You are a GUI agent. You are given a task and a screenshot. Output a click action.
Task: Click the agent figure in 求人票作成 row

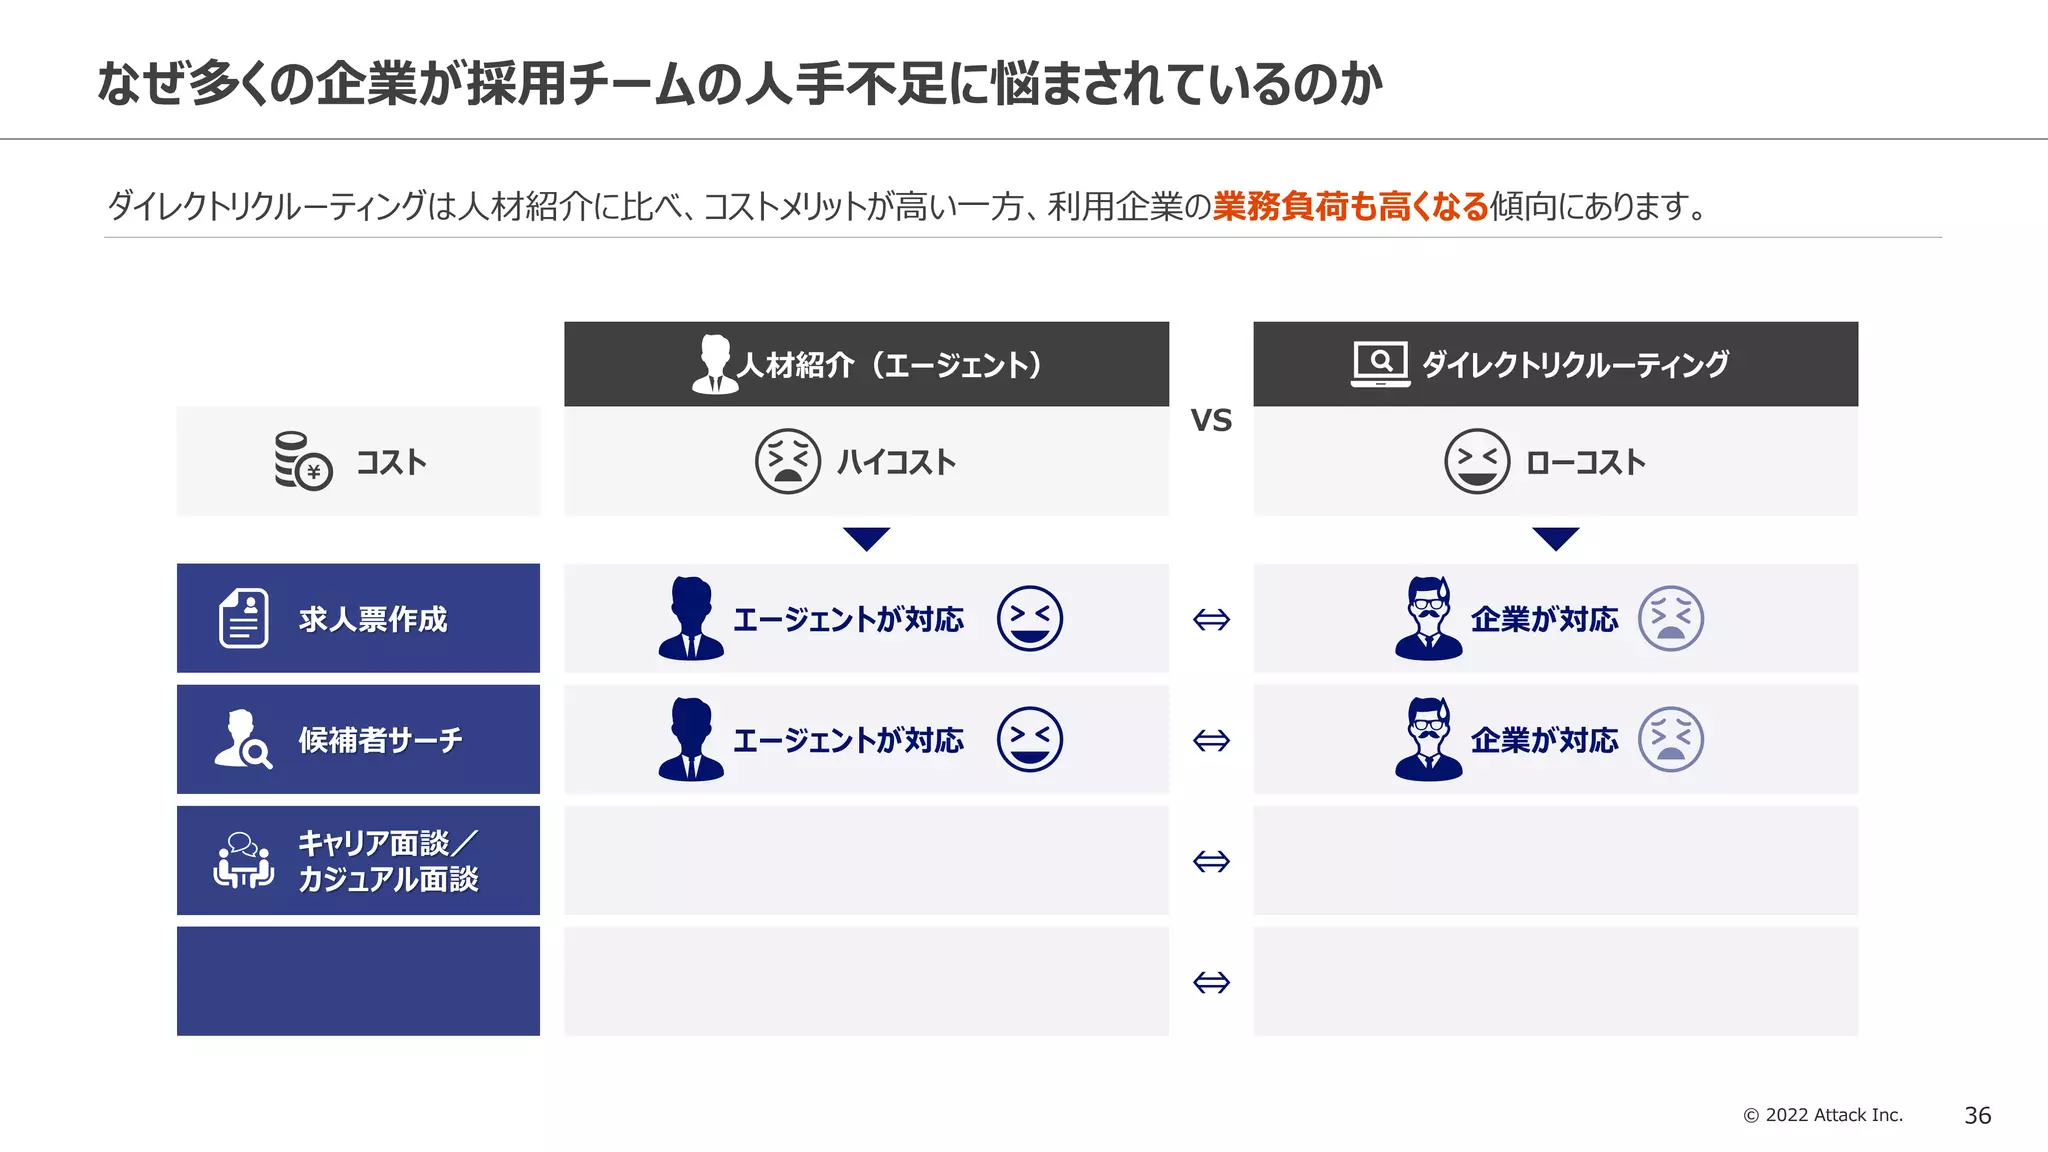(691, 618)
